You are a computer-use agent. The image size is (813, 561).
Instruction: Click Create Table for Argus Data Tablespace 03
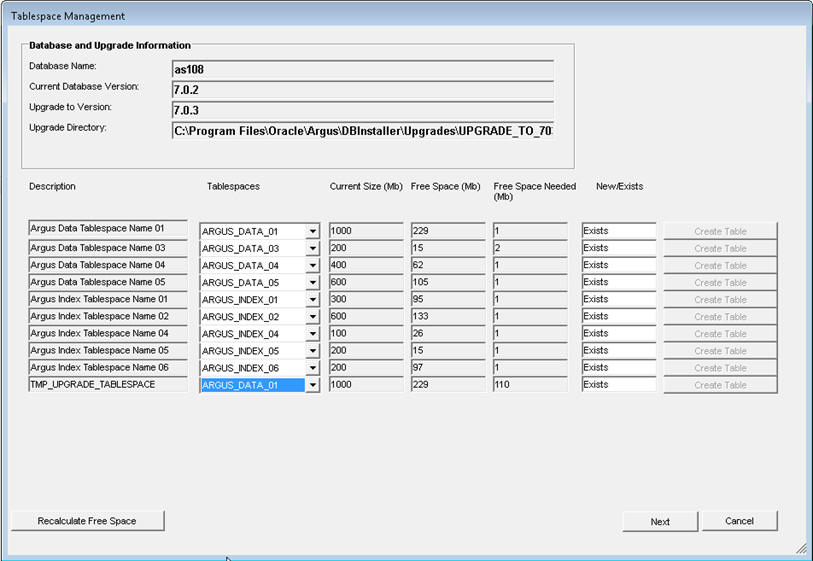(720, 248)
